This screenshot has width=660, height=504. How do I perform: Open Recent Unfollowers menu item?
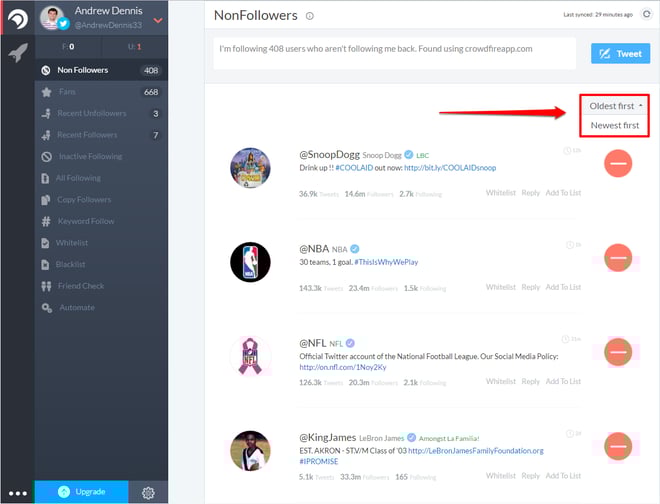click(x=101, y=113)
